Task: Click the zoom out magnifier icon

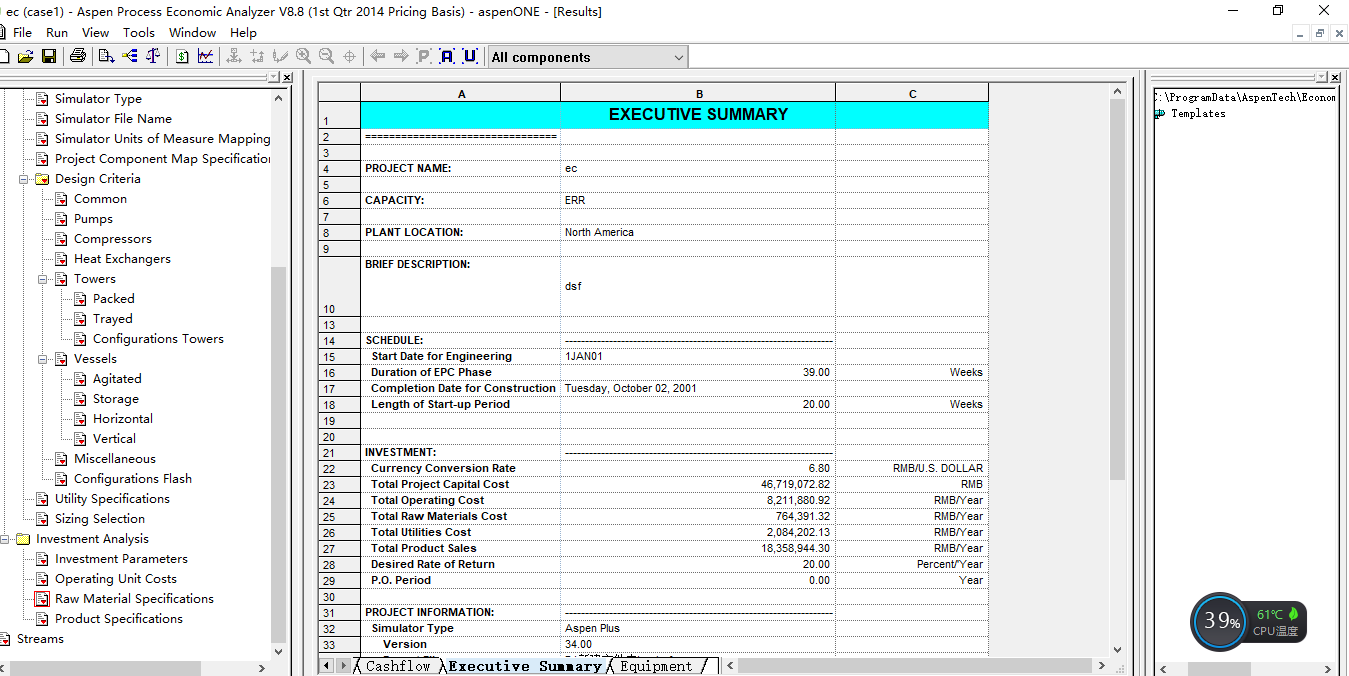Action: (x=326, y=56)
